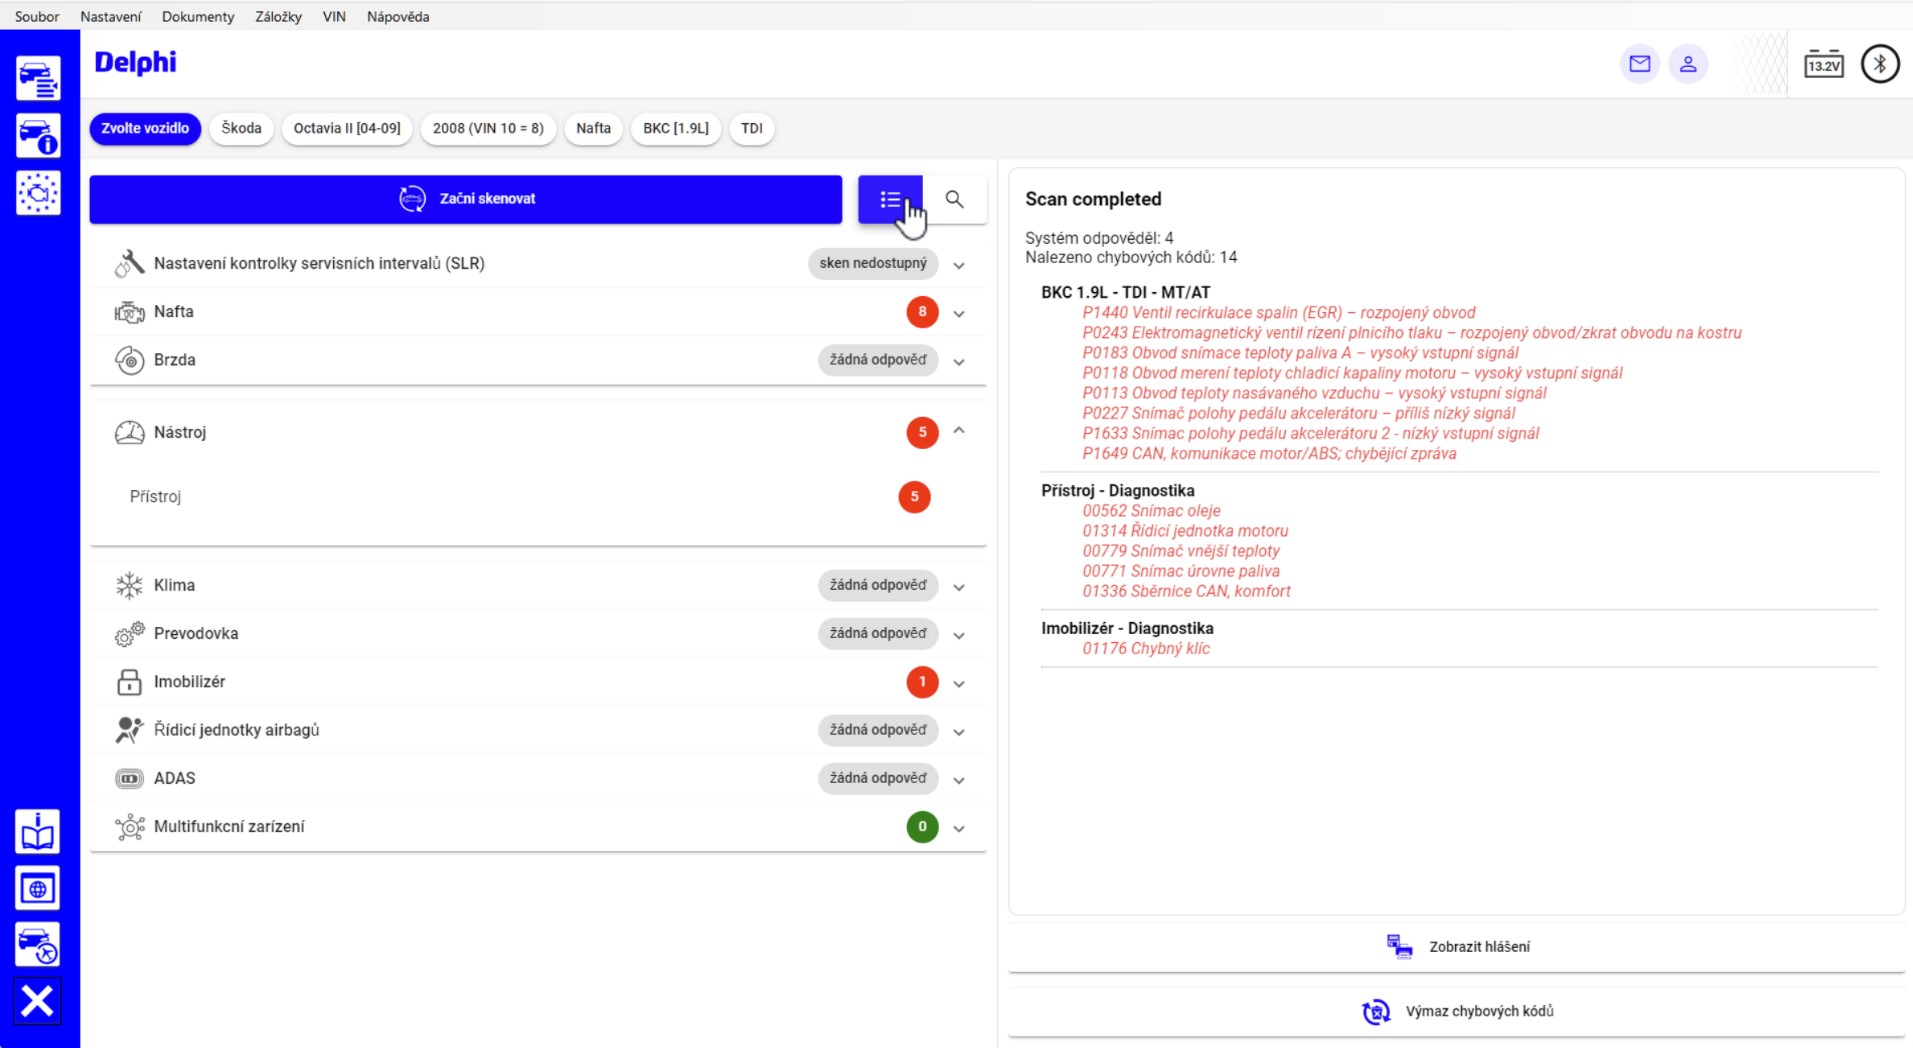Expand the Multifunkční zarízení row chevron
1913x1048 pixels.
[959, 828]
